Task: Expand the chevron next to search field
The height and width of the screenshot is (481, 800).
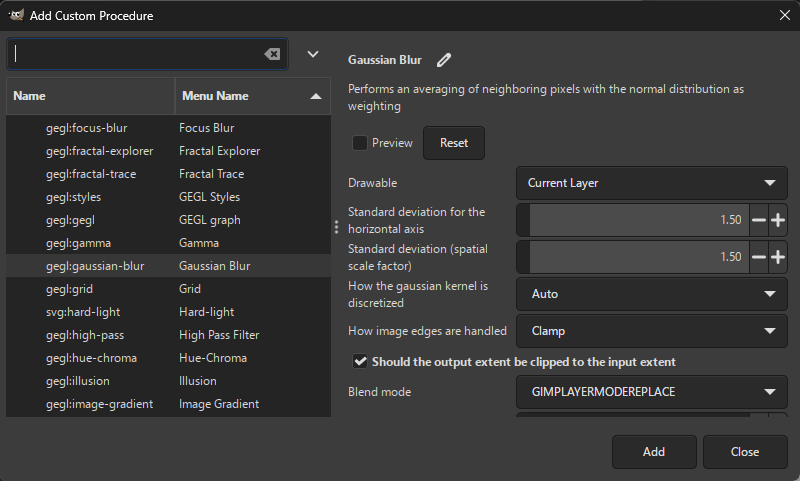Action: pos(313,54)
